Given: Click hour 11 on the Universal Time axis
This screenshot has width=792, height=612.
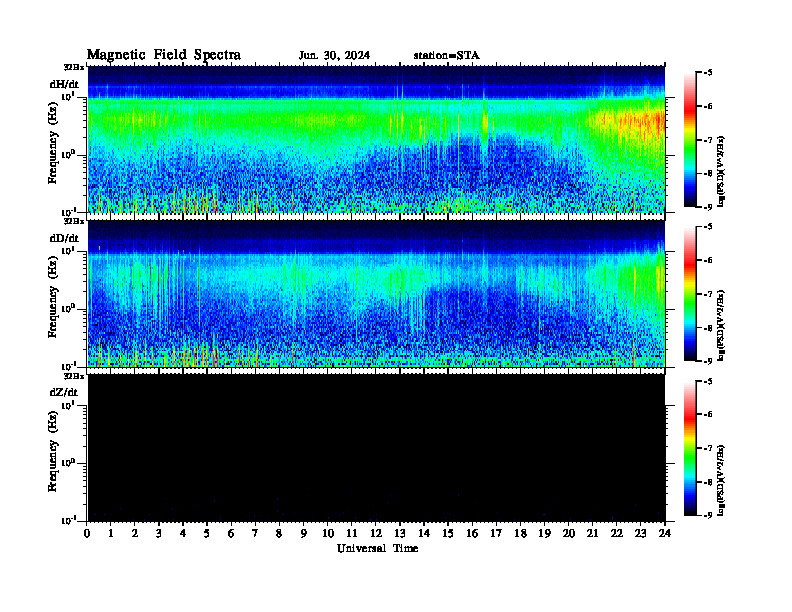Looking at the screenshot, I should (x=352, y=534).
